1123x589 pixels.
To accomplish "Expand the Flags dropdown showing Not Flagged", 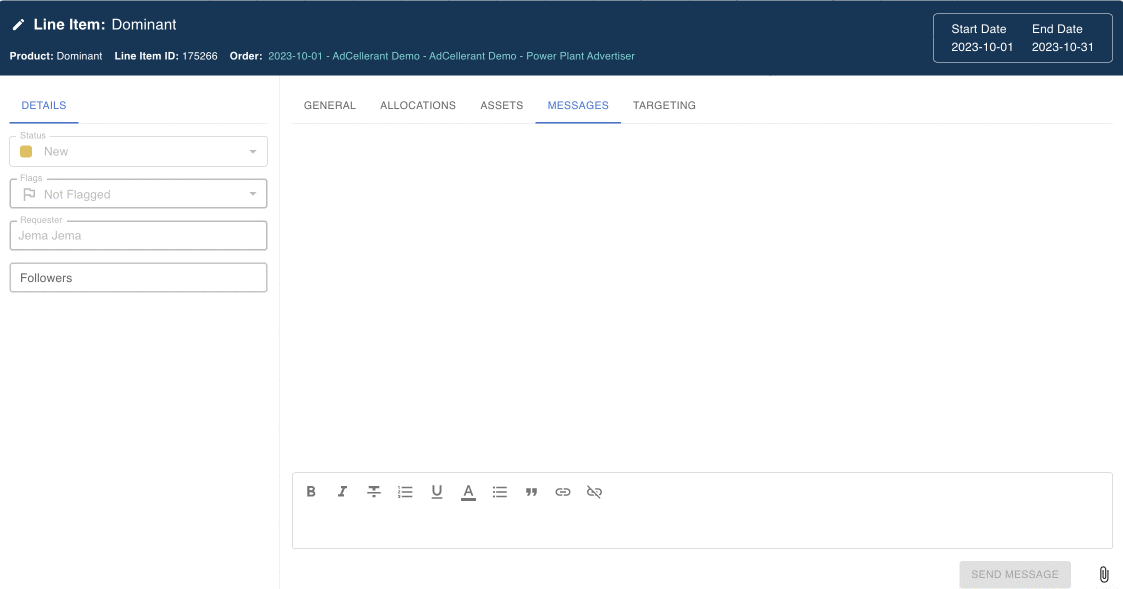I will point(138,194).
